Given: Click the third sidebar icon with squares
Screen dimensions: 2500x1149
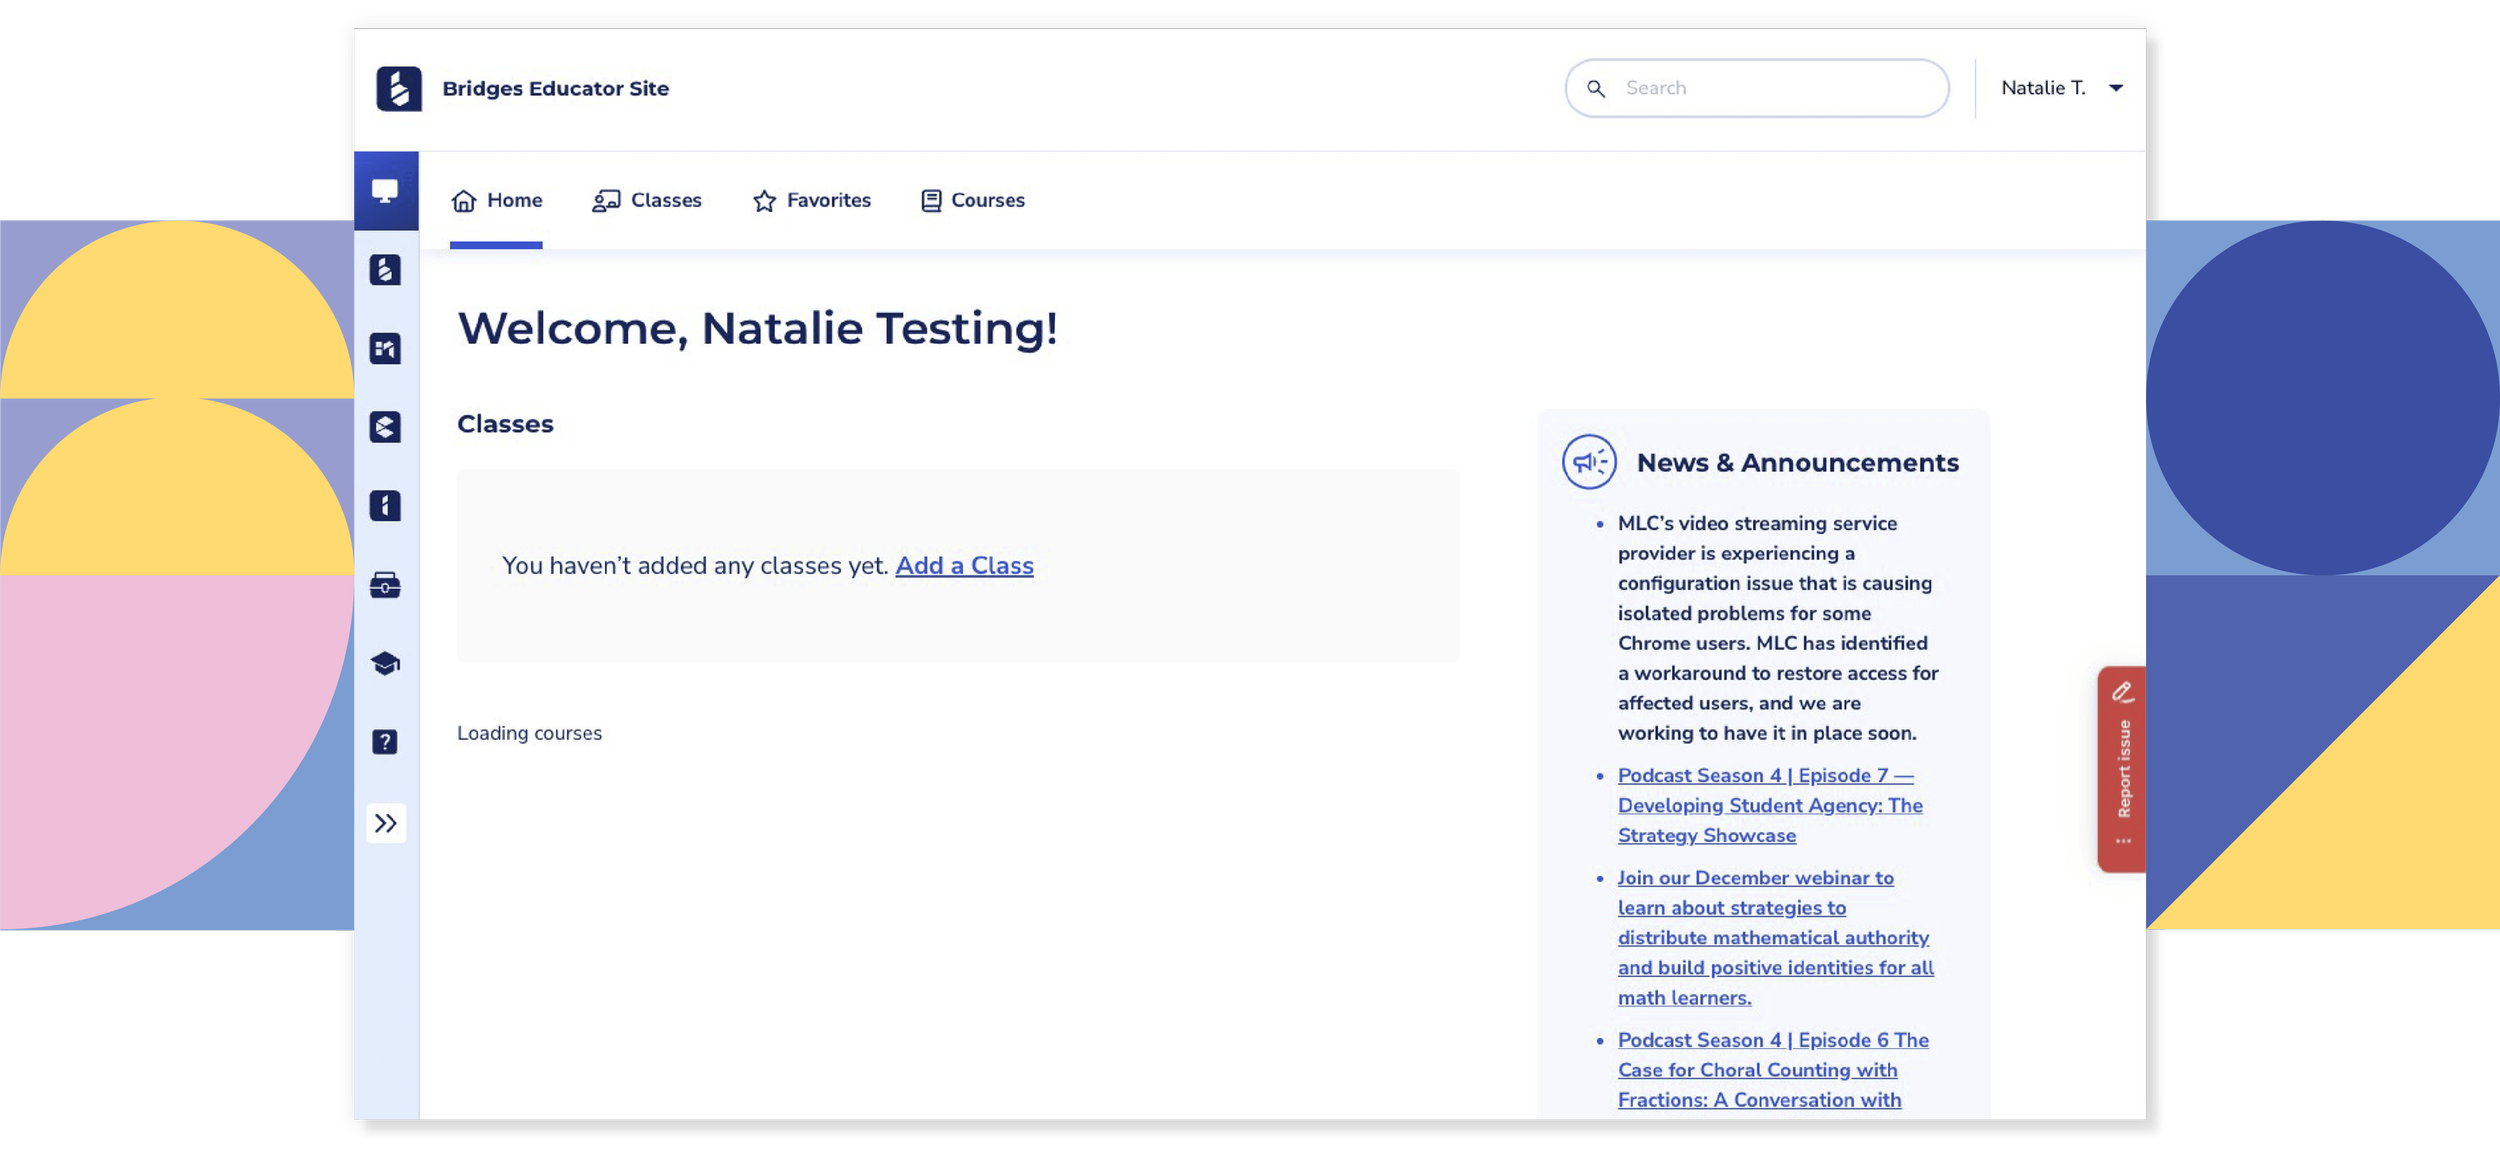Looking at the screenshot, I should (x=385, y=348).
